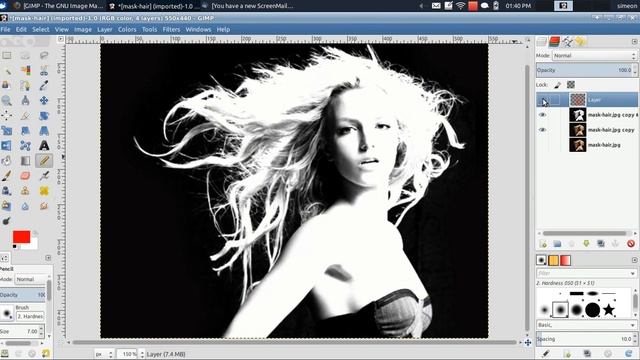Click the Wi-Fi icon in system tray
Screen dimensions: 640x360
click(x=460, y=6)
